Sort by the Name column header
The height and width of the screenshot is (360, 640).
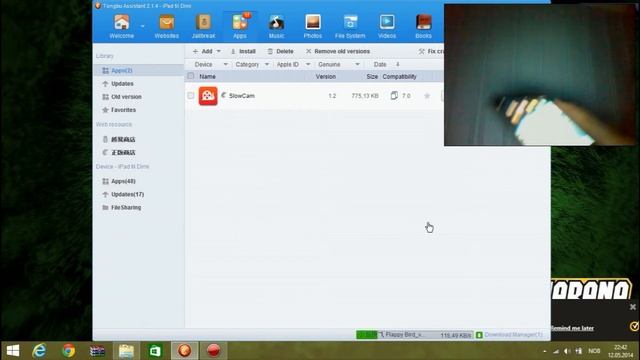point(207,76)
